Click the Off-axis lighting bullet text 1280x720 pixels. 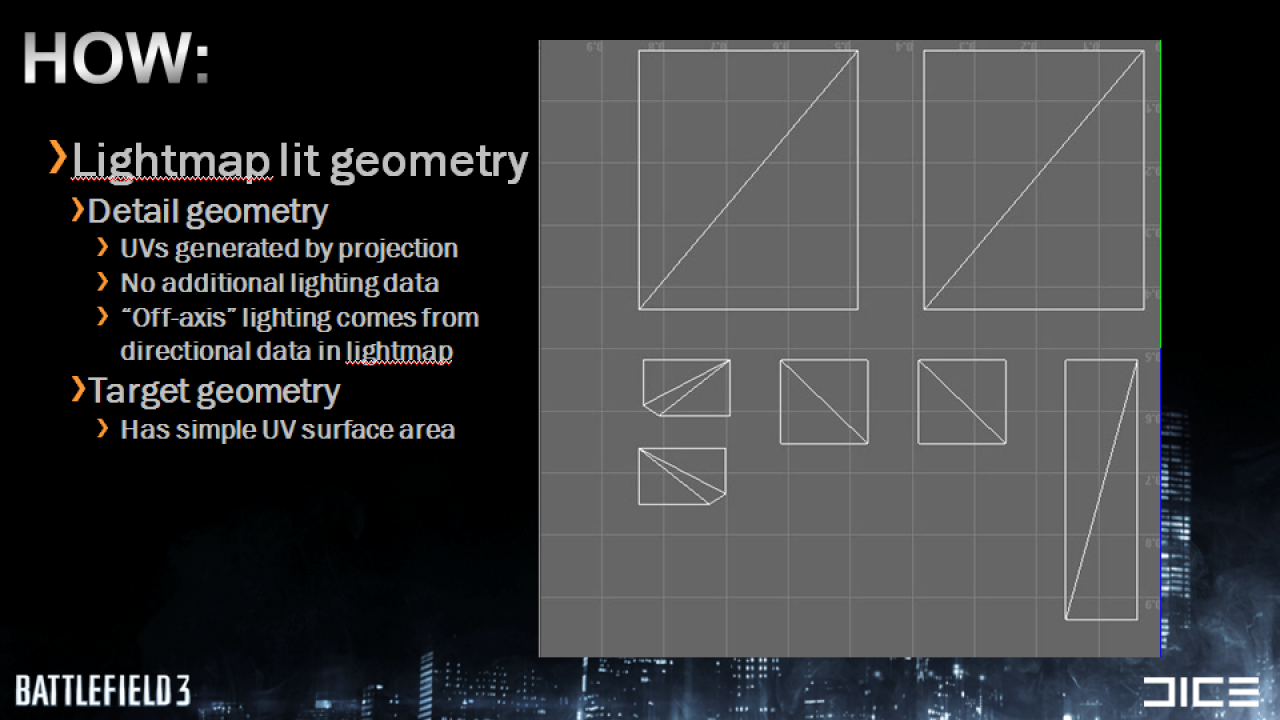tap(300, 335)
